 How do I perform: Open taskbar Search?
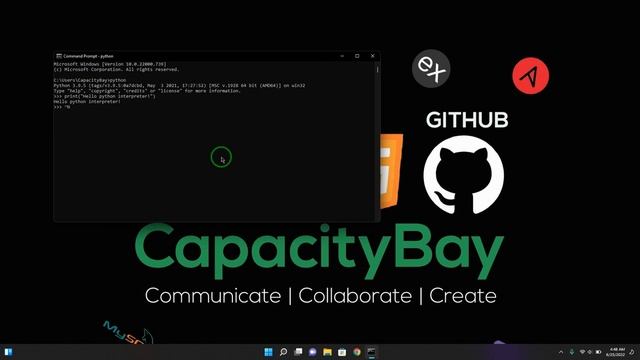[283, 352]
